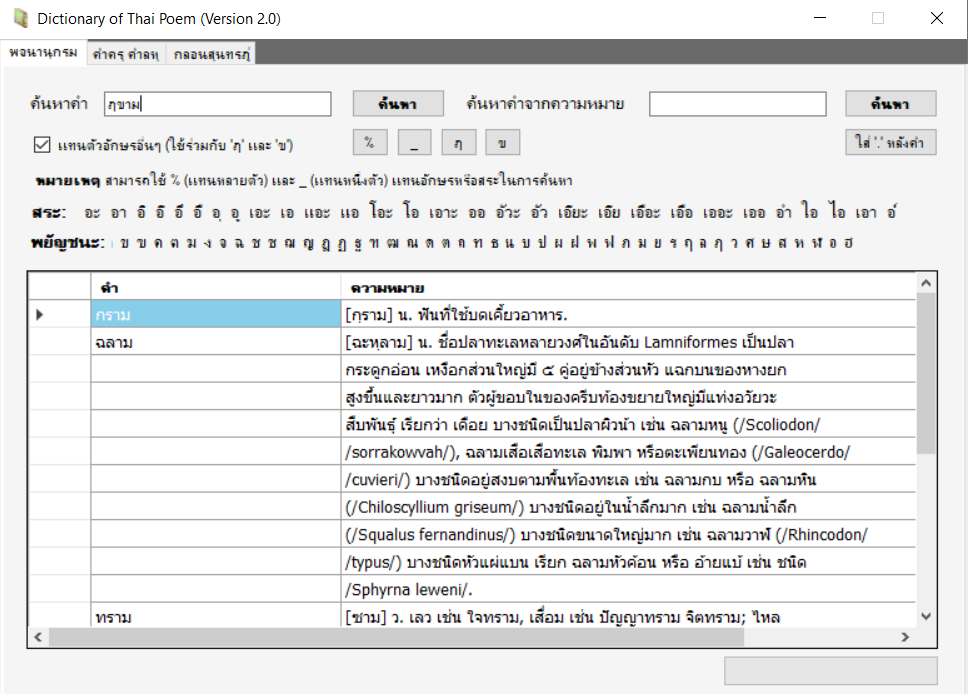The width and height of the screenshot is (968, 694).
Task: Click ค้นหา button next to word search field
Action: 397,104
